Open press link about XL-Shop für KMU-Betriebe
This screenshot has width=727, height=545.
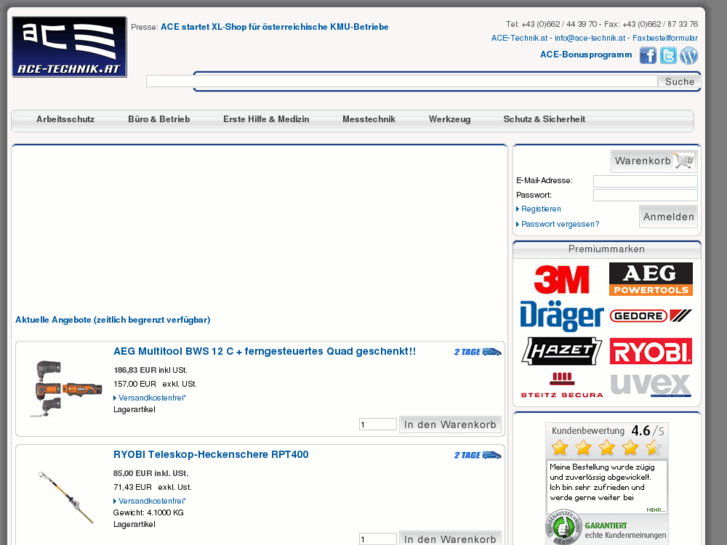tap(274, 27)
